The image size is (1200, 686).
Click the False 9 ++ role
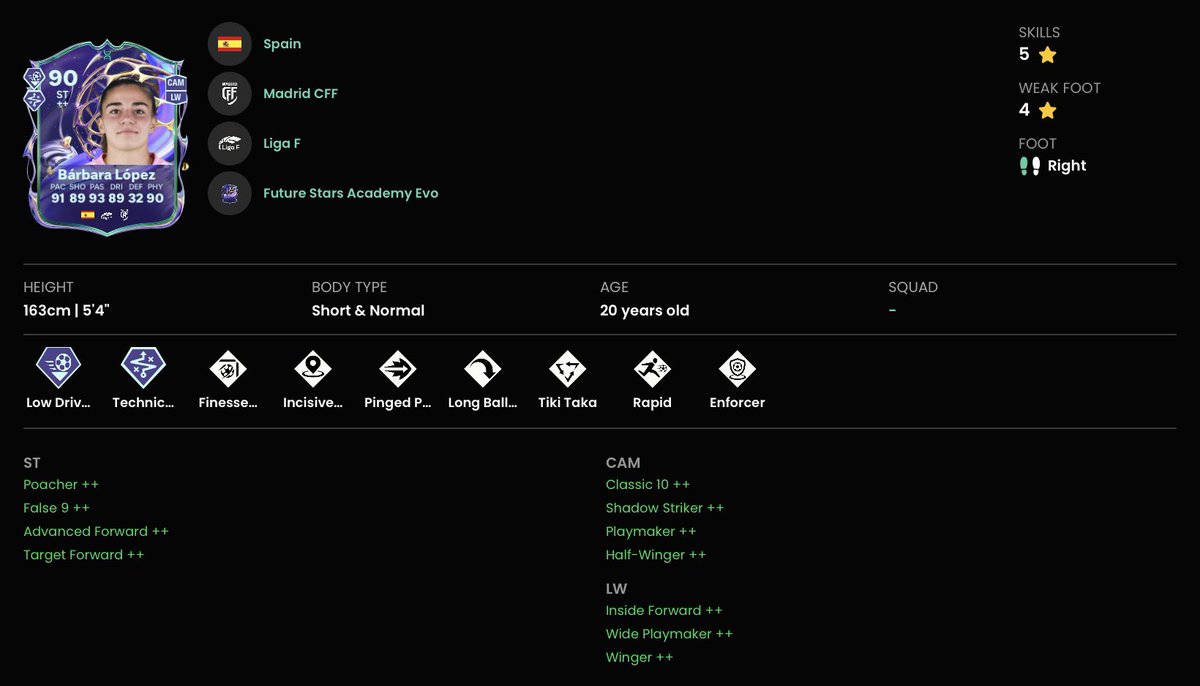(x=57, y=508)
